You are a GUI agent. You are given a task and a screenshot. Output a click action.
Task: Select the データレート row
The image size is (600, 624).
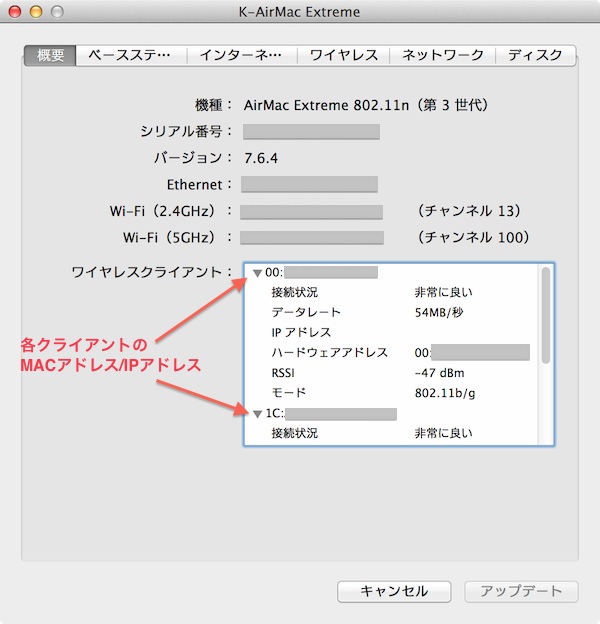(392, 312)
